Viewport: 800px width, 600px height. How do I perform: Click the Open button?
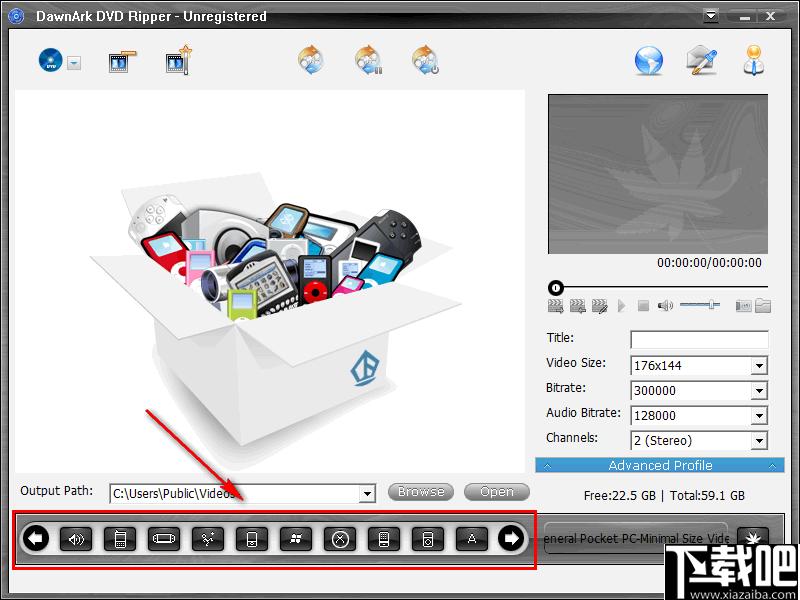click(x=497, y=492)
